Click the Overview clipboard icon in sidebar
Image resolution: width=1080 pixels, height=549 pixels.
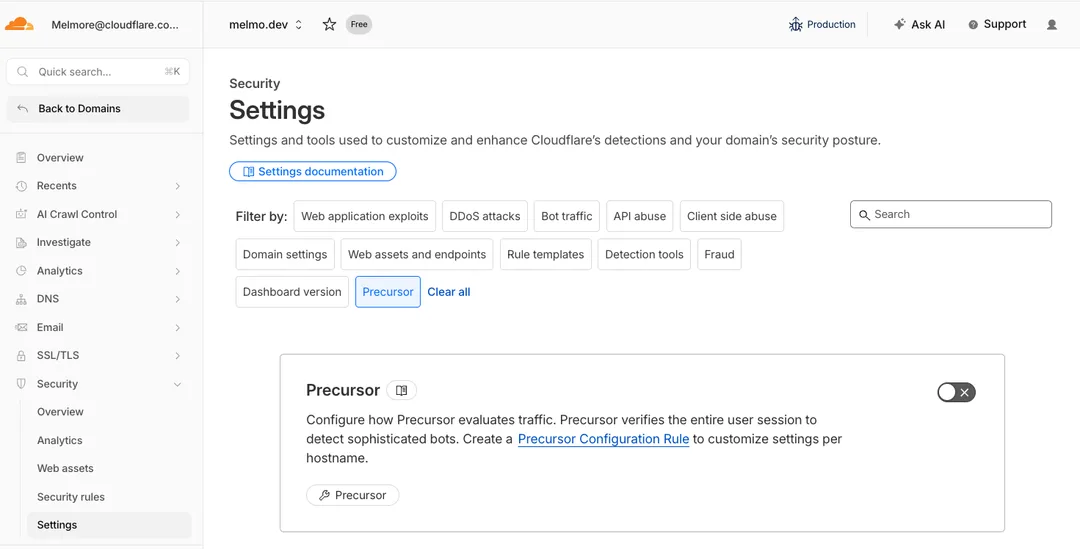(21, 158)
